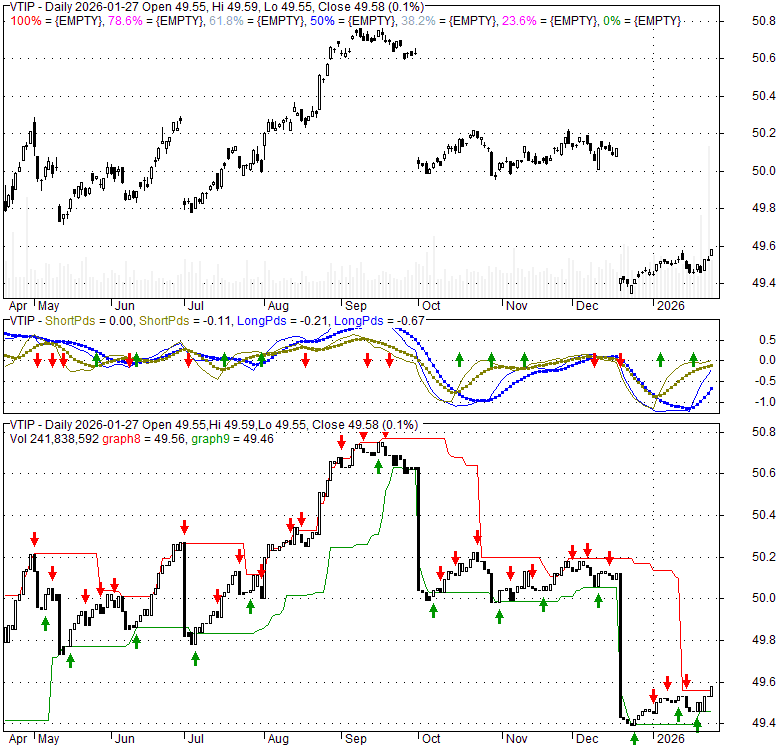Screen dimensions: 780x745
Task: Select the red 'graph8 = 49.56' legend
Action: click(144, 439)
